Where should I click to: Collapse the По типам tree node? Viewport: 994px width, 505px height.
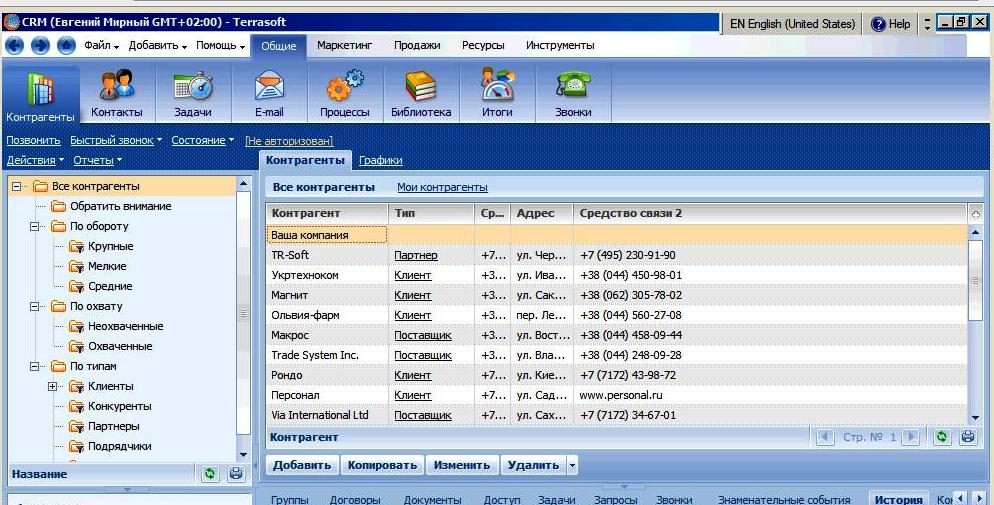[34, 366]
